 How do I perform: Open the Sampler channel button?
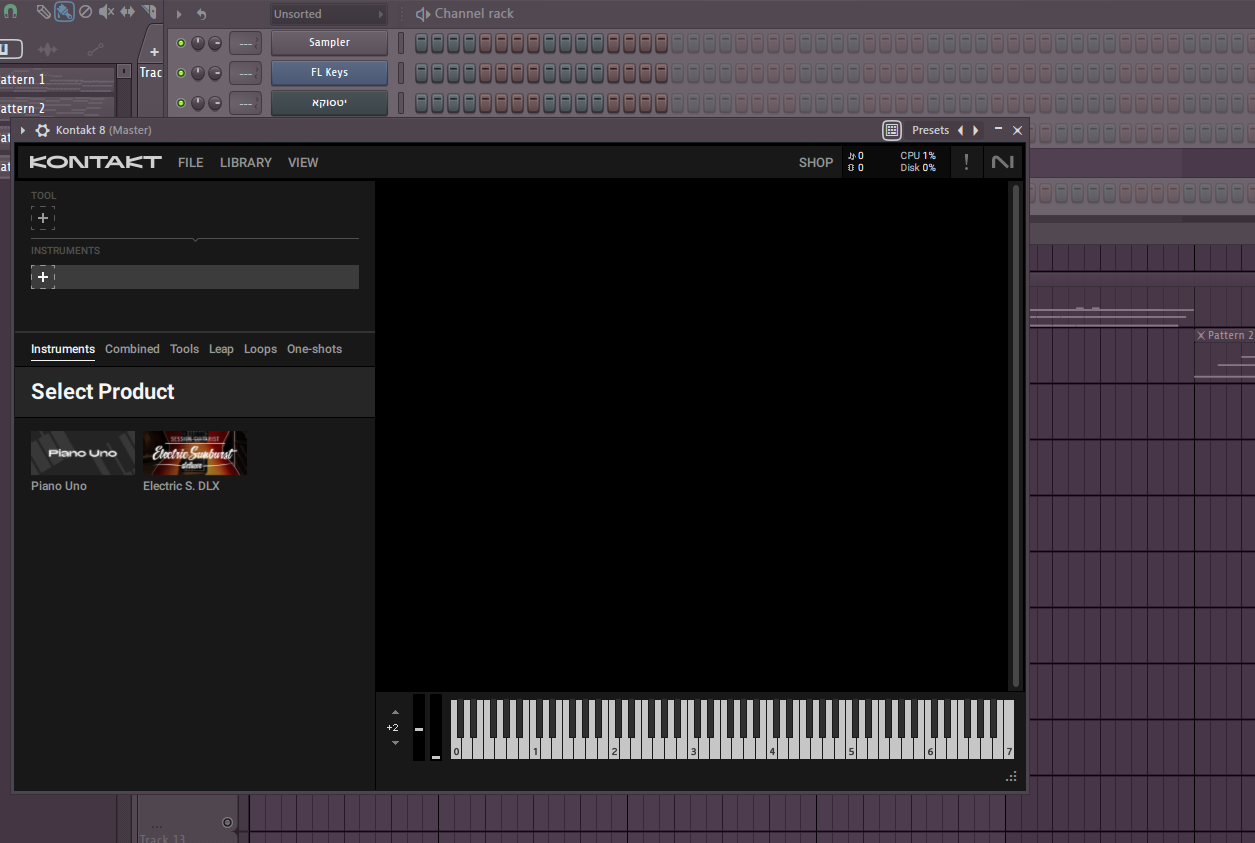pos(329,43)
